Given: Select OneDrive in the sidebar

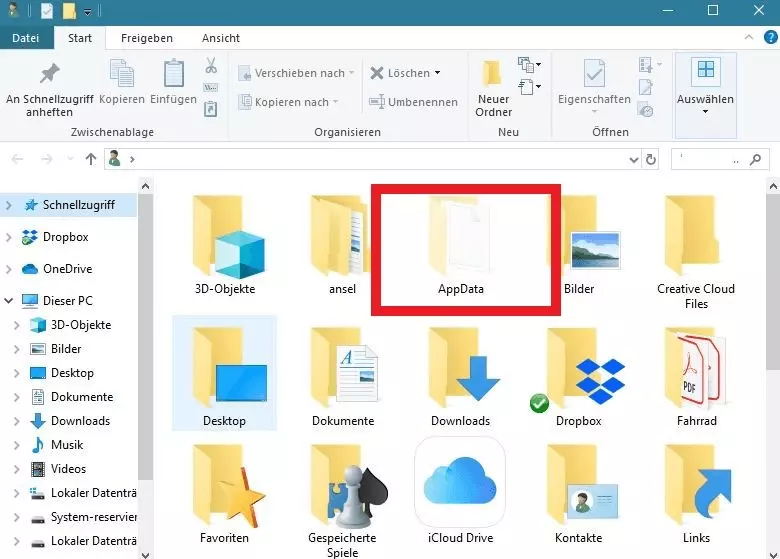Looking at the screenshot, I should [67, 269].
